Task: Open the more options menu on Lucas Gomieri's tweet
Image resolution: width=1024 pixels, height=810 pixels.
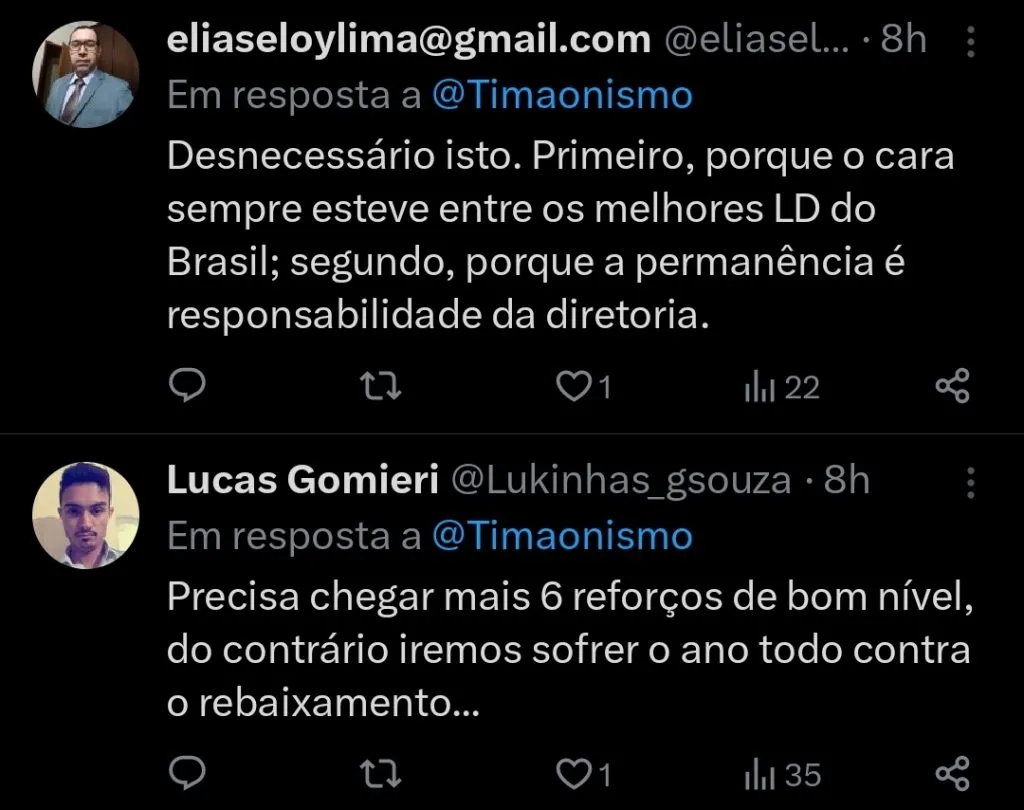Action: tap(971, 483)
